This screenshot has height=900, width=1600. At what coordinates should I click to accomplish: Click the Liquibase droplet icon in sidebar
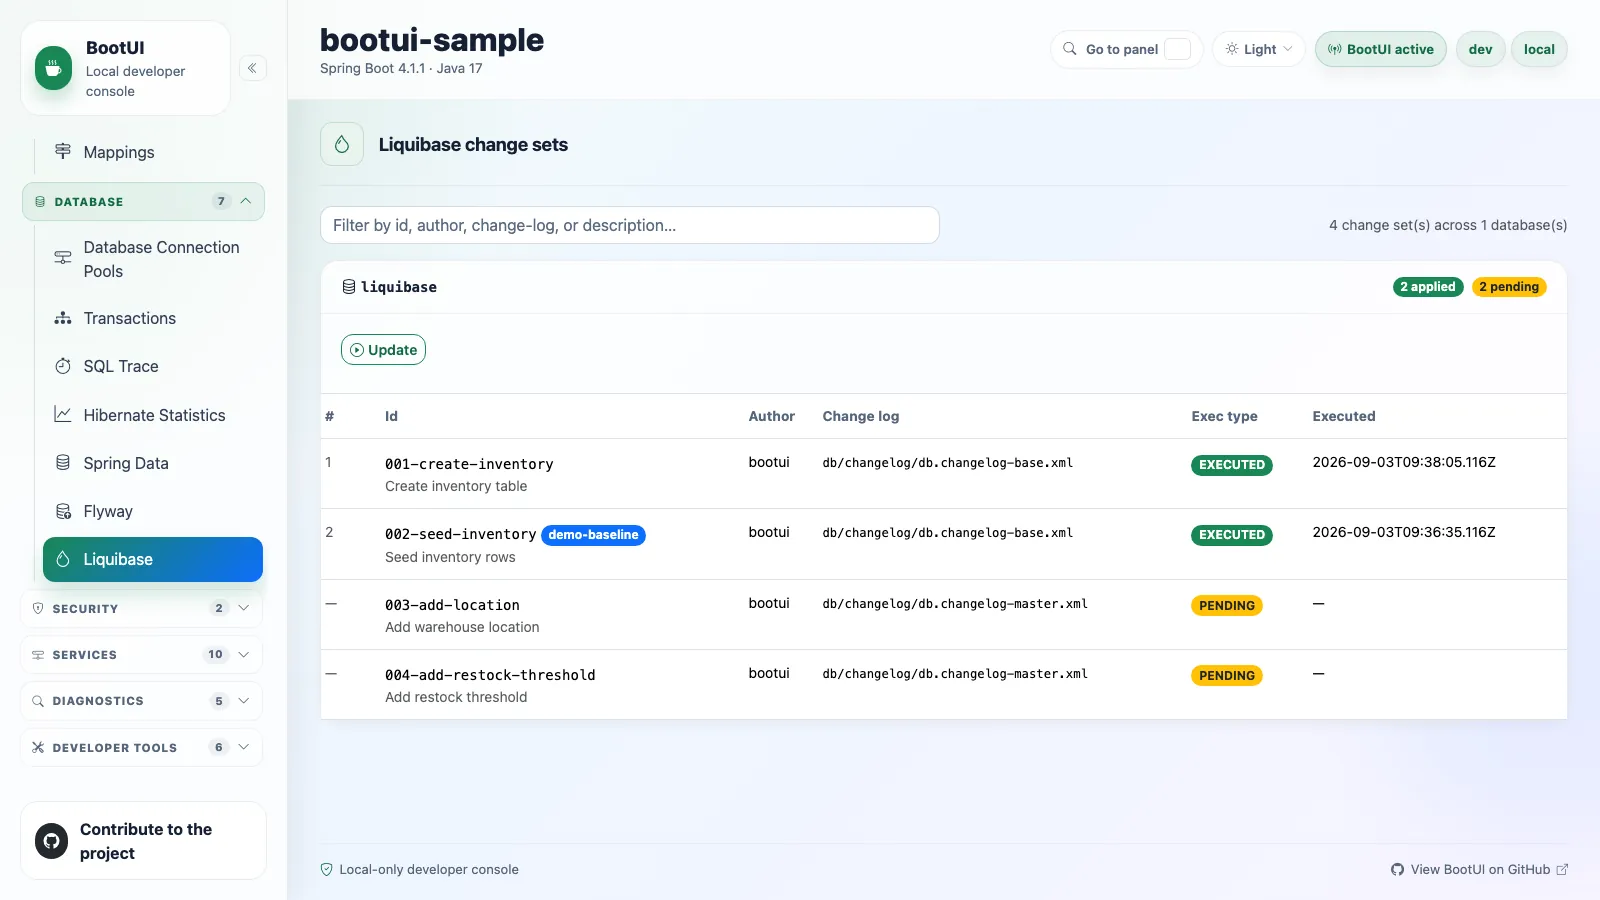point(63,559)
